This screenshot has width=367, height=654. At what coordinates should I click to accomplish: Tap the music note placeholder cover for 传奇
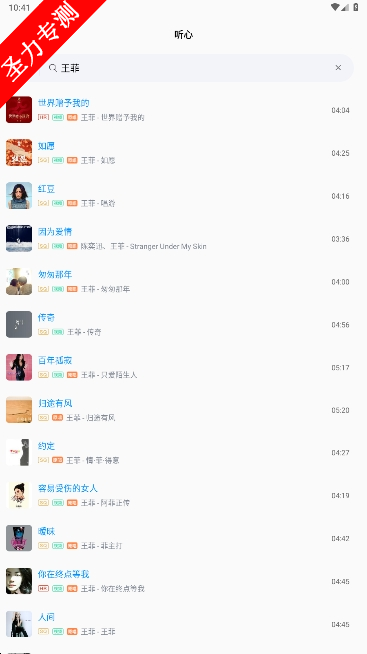click(19, 324)
